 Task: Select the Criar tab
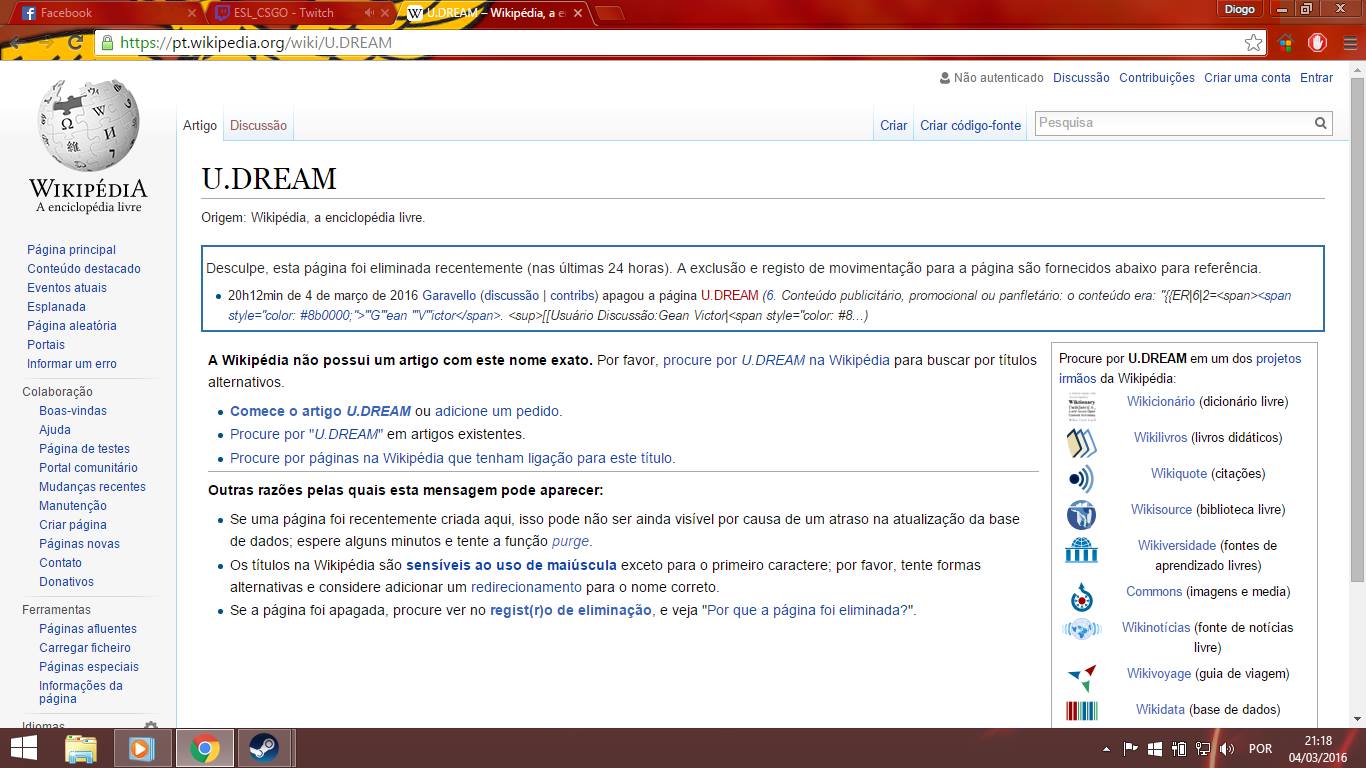(893, 126)
